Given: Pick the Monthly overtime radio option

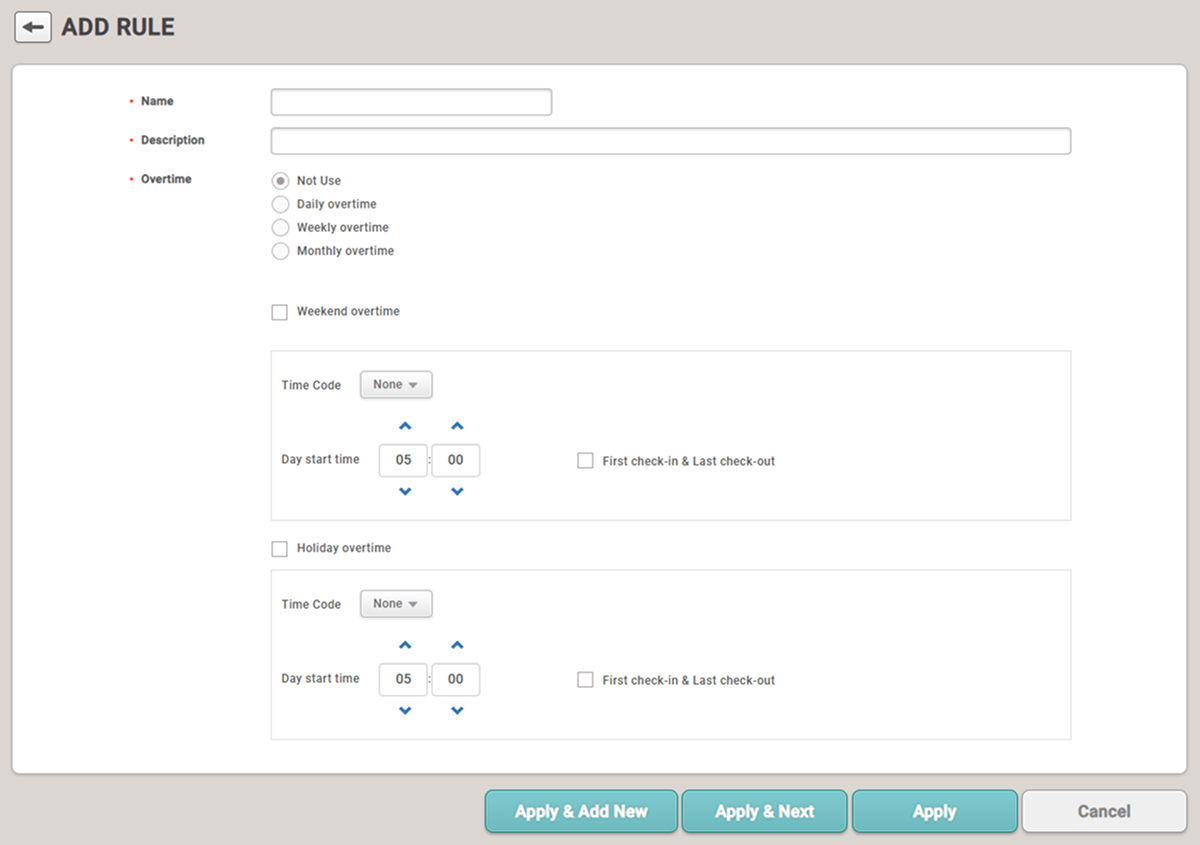Looking at the screenshot, I should click(281, 251).
